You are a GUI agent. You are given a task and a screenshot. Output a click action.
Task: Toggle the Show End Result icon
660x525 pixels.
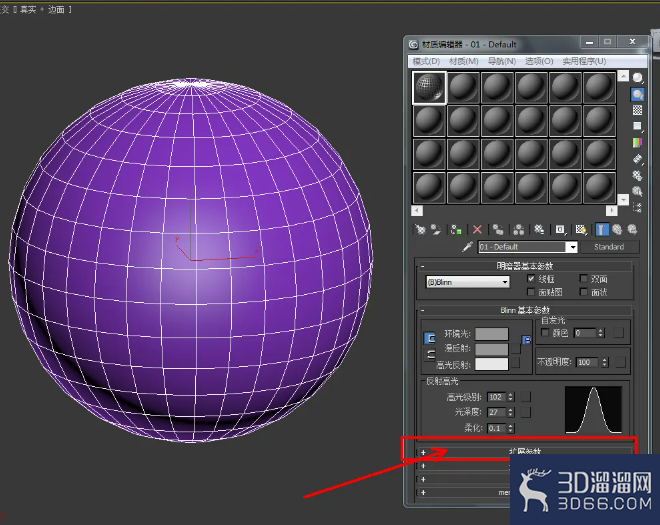[602, 229]
